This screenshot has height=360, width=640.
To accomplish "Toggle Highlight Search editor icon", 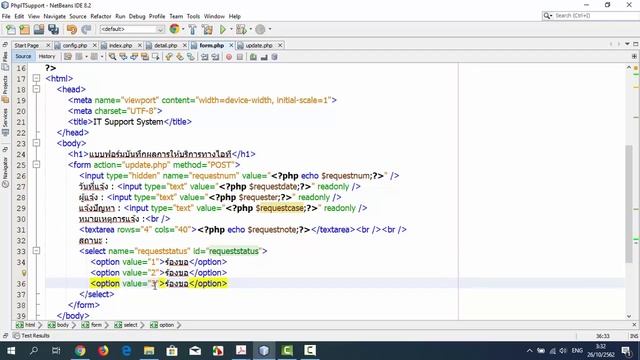I will pyautogui.click(x=145, y=57).
